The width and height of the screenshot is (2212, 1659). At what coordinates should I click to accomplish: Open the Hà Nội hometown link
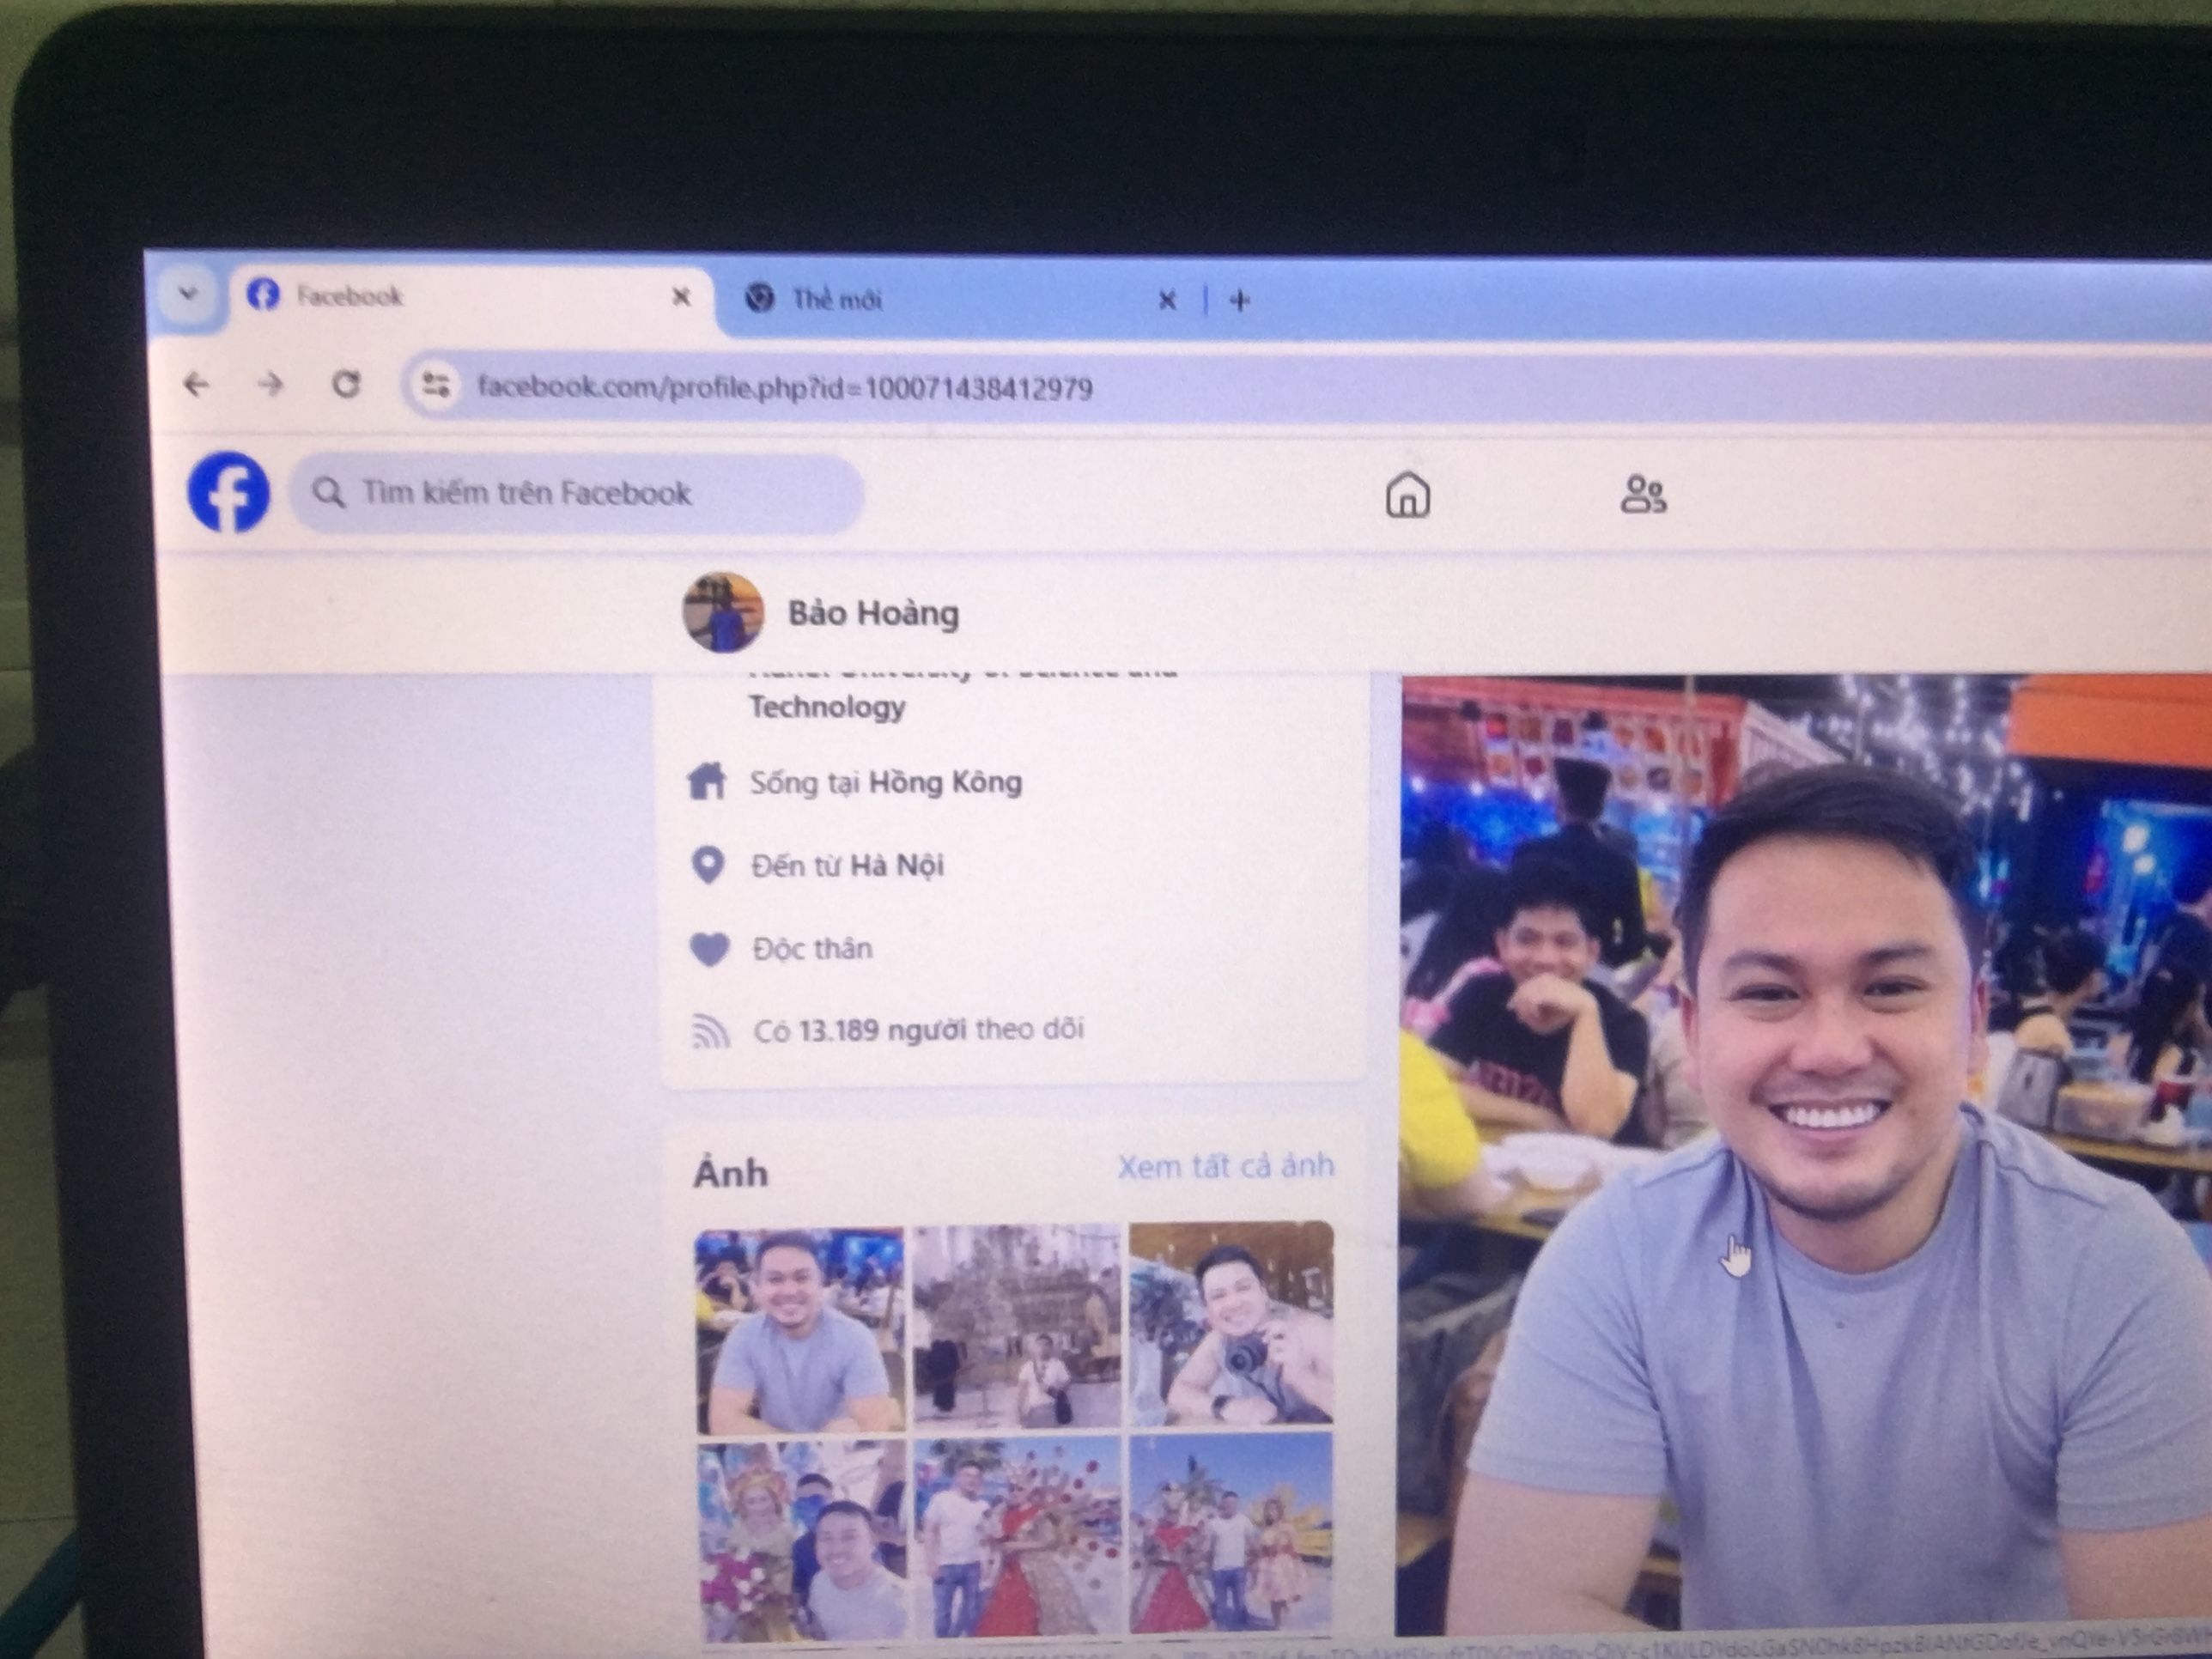tap(896, 865)
